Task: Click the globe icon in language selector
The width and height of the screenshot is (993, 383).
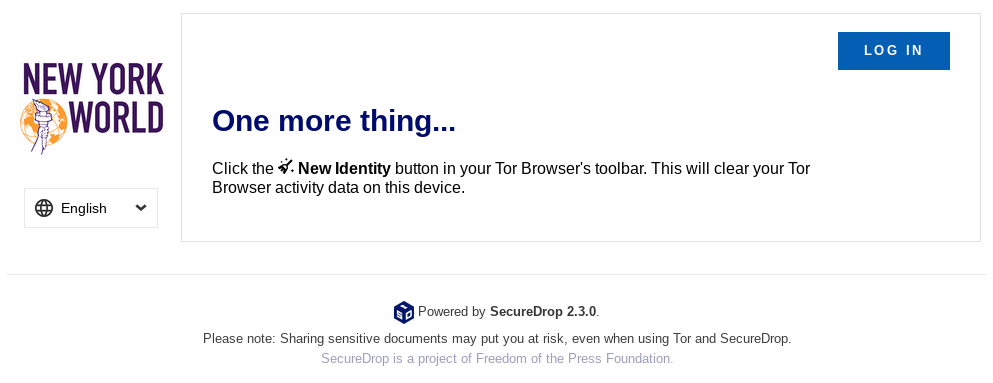Action: [x=44, y=208]
